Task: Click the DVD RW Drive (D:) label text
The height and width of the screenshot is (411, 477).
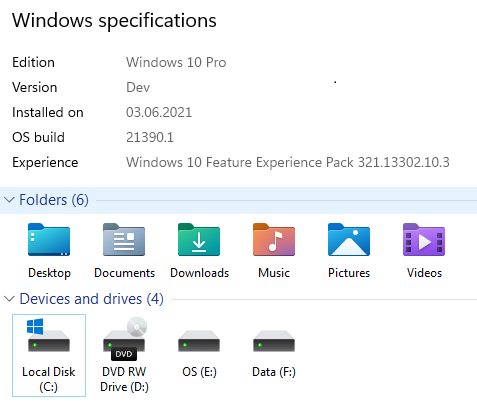Action: pyautogui.click(x=124, y=379)
